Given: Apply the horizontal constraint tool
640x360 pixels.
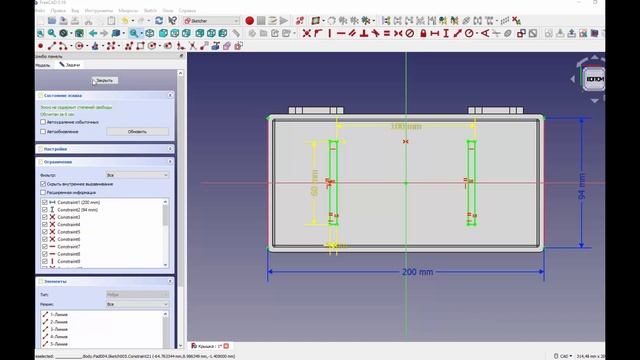Looking at the screenshot, I should point(341,33).
